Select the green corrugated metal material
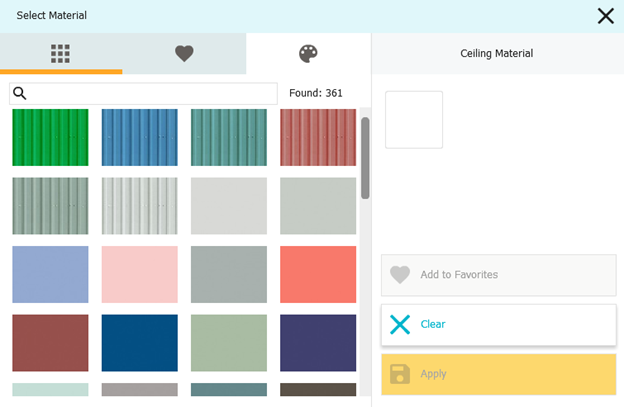Image resolution: width=624 pixels, height=407 pixels. click(50, 137)
